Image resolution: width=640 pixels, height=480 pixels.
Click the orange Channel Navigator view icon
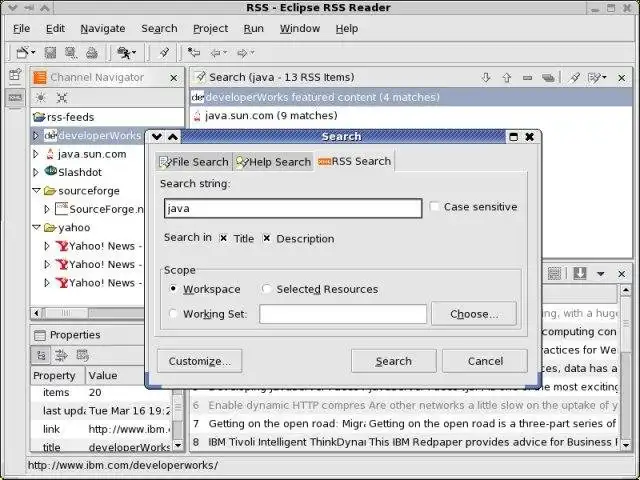(x=40, y=77)
